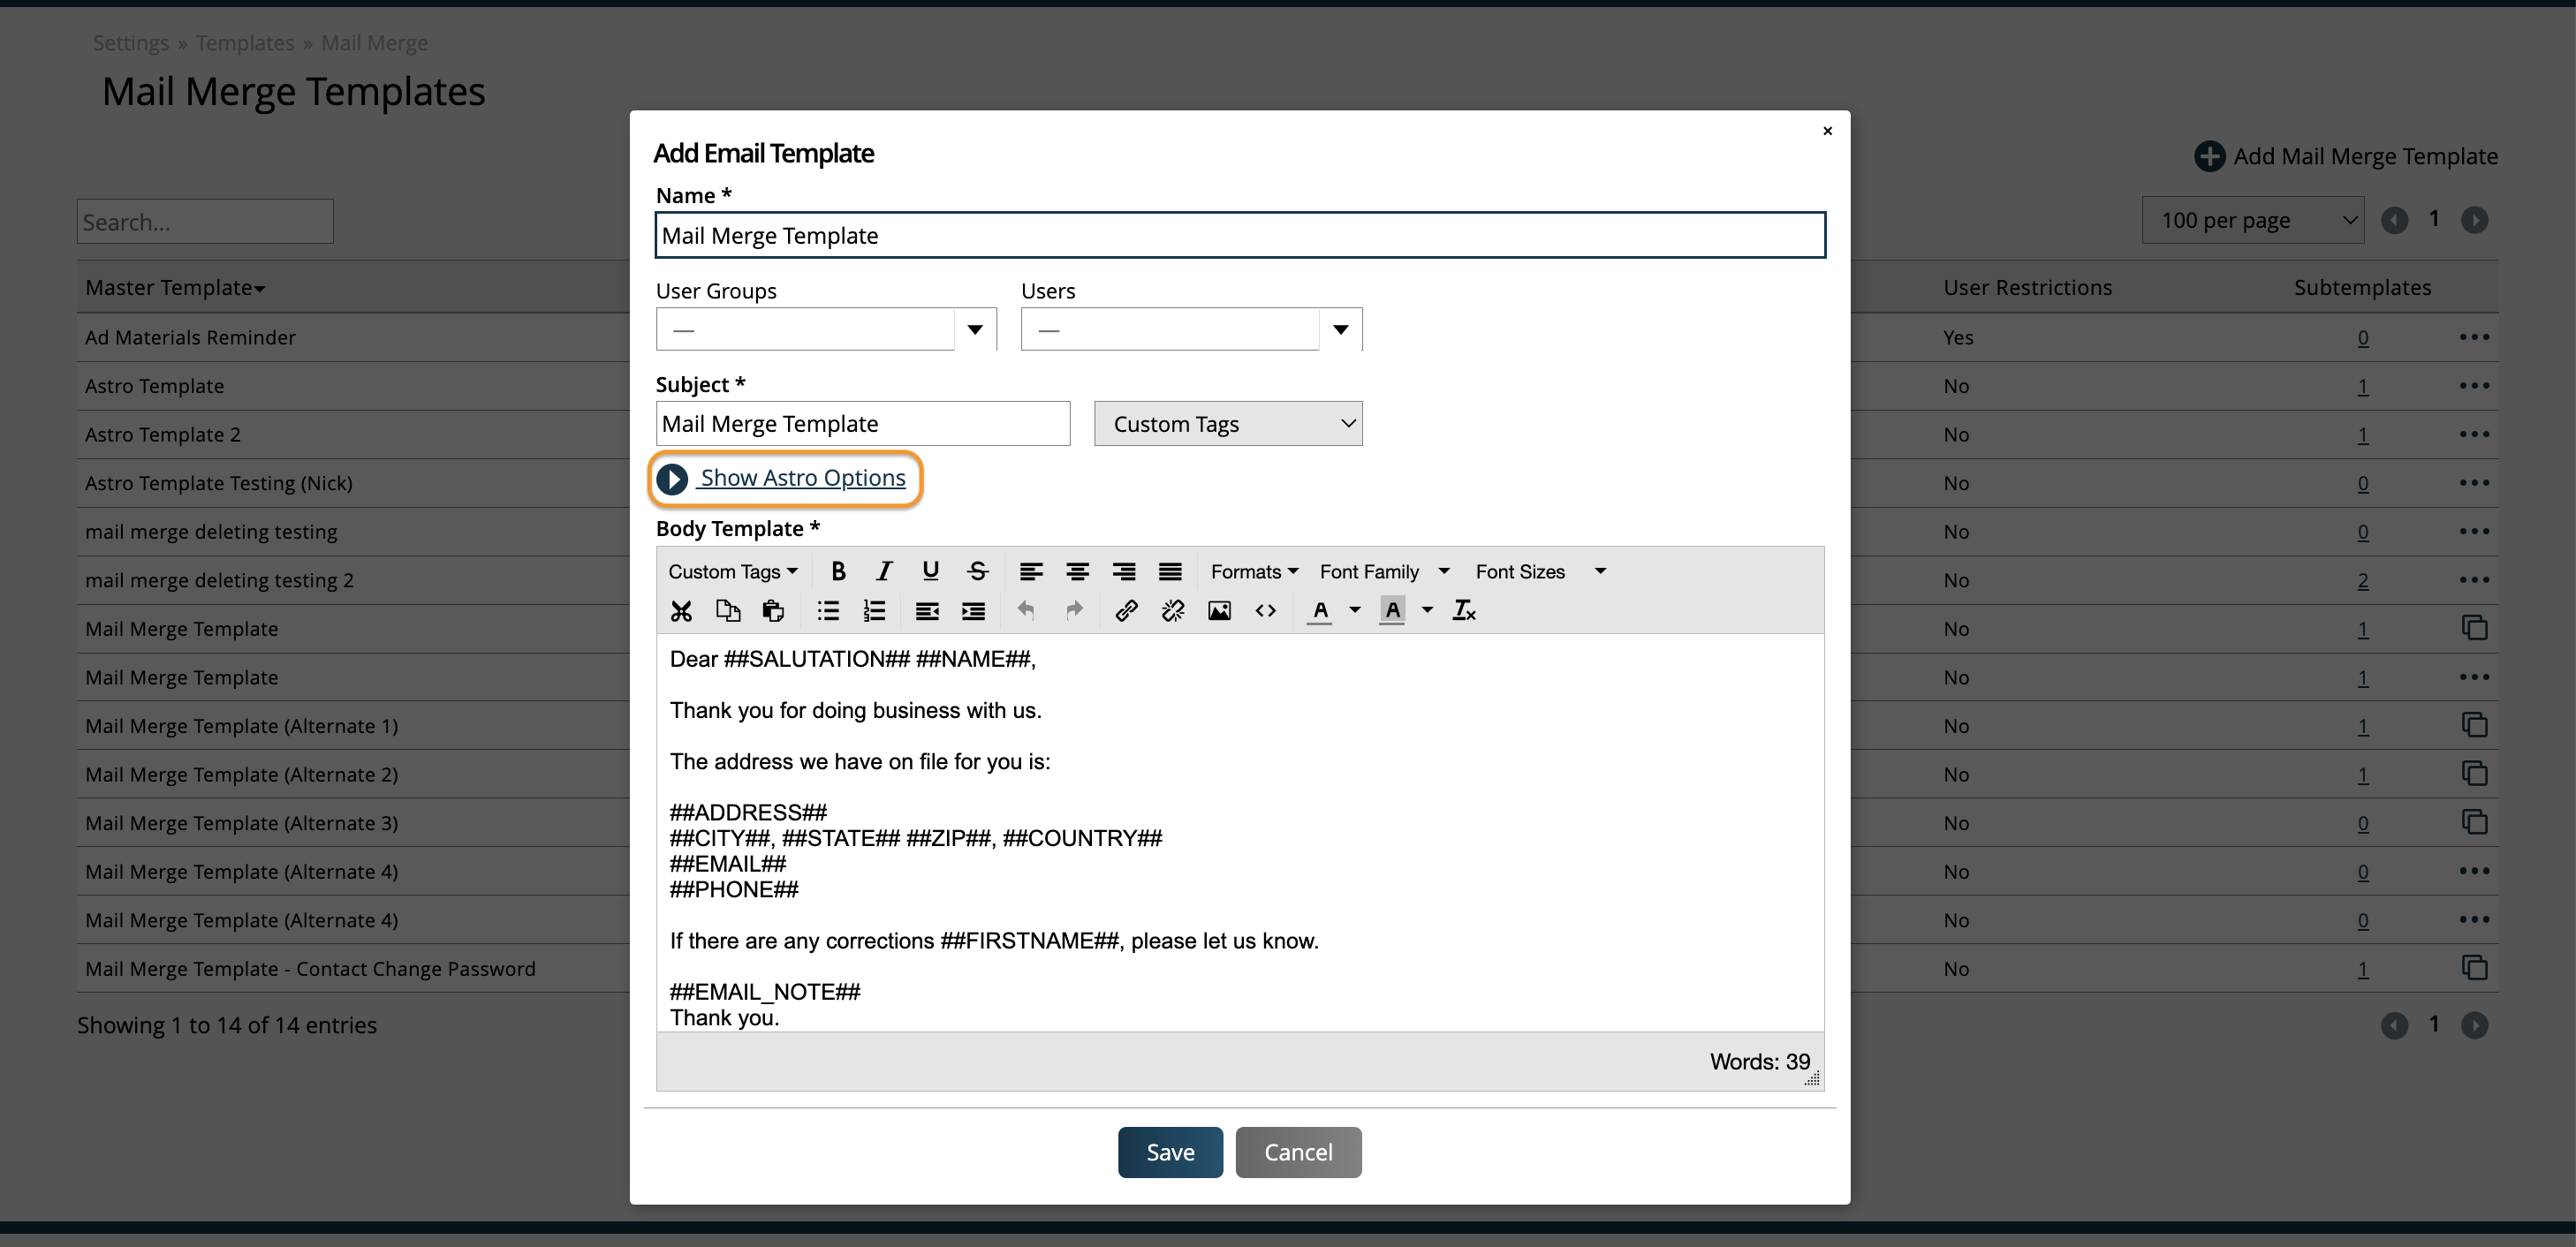Go to next page at top
Image resolution: width=2576 pixels, height=1247 pixels.
pyautogui.click(x=2474, y=220)
